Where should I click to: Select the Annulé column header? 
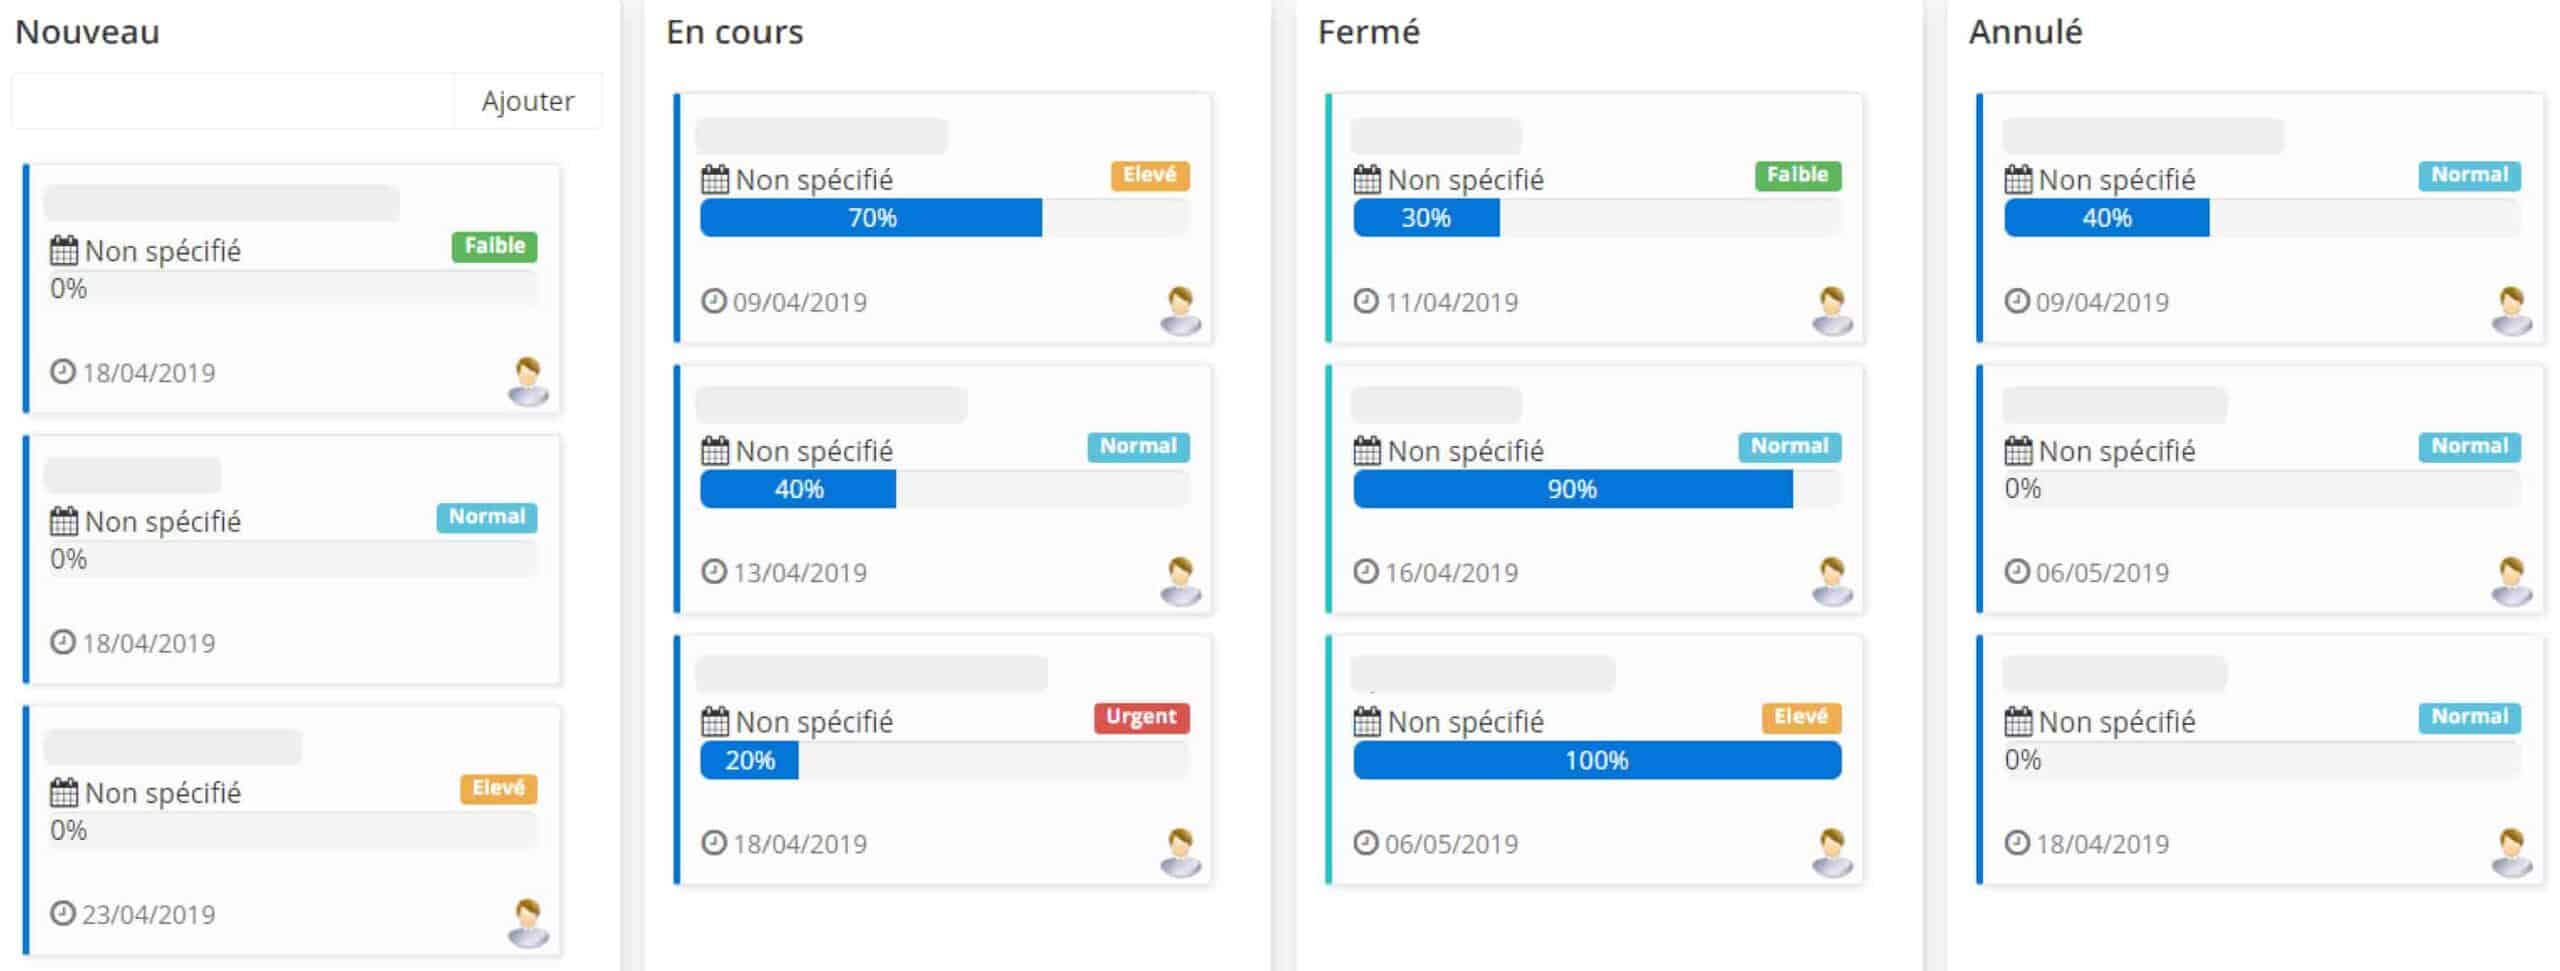[2026, 32]
